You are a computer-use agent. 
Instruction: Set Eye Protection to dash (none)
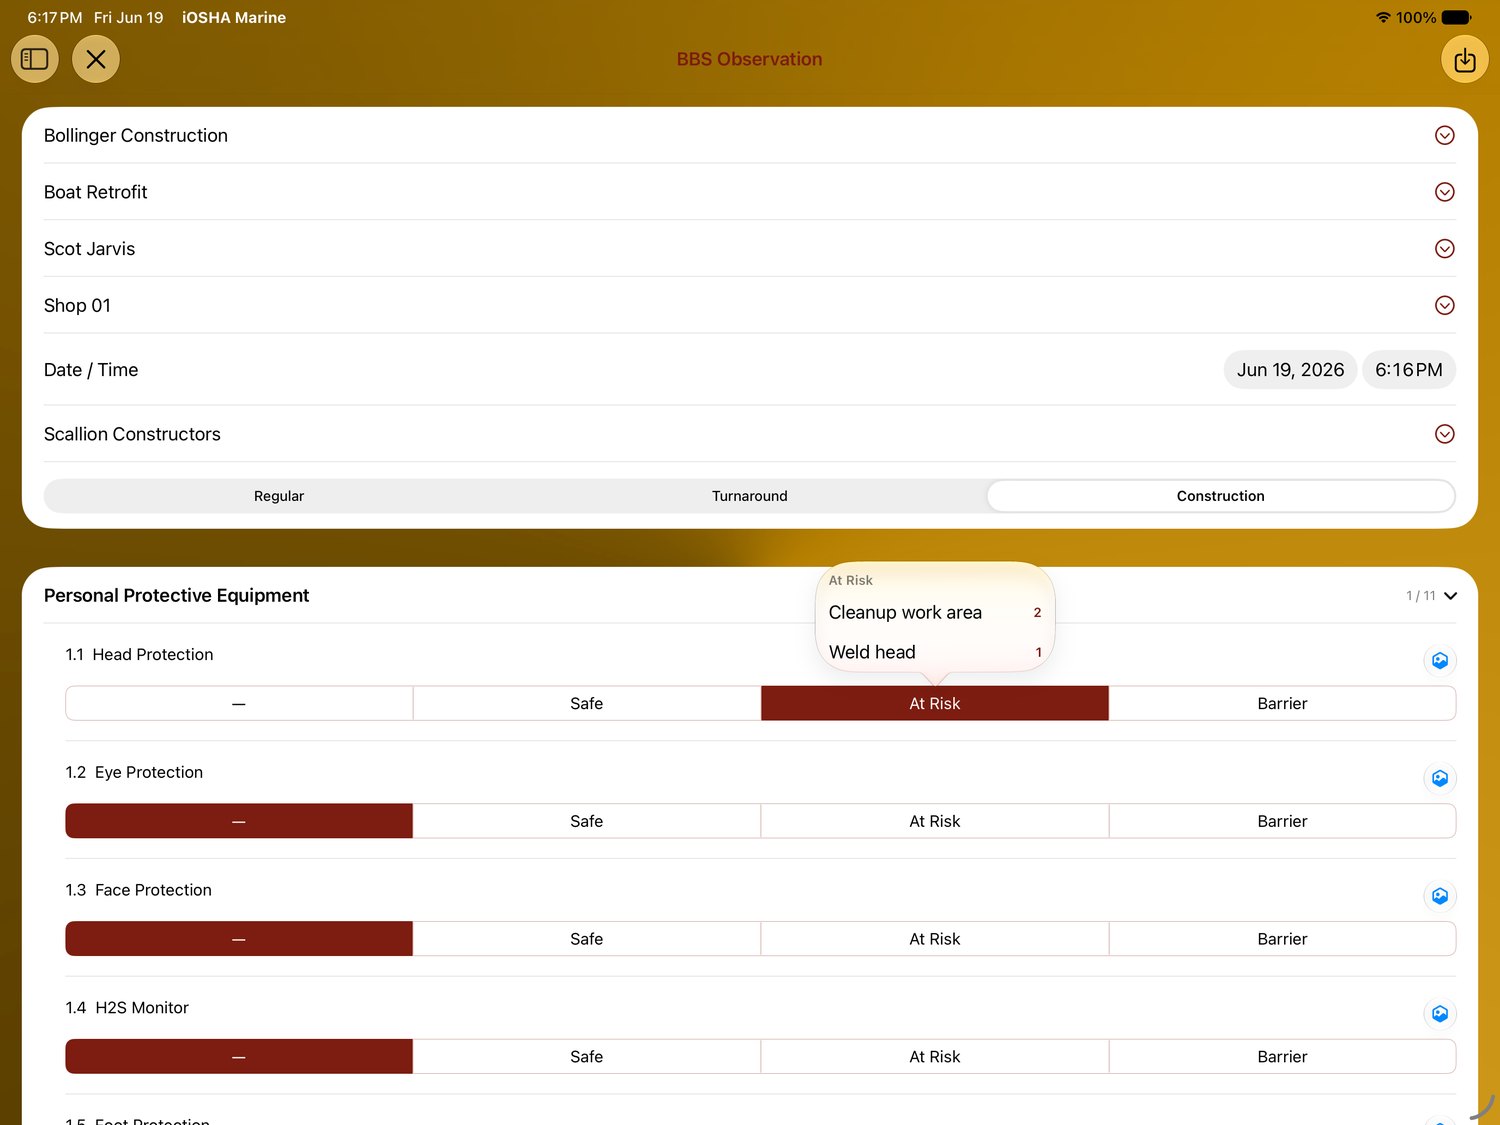pos(239,821)
